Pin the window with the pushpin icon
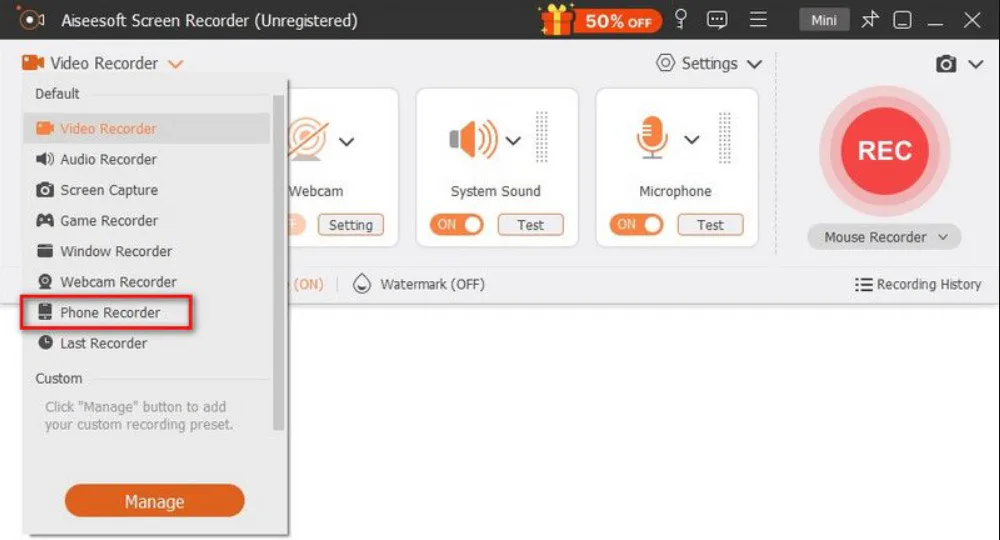Screen dimensions: 1000x540 click(x=869, y=20)
